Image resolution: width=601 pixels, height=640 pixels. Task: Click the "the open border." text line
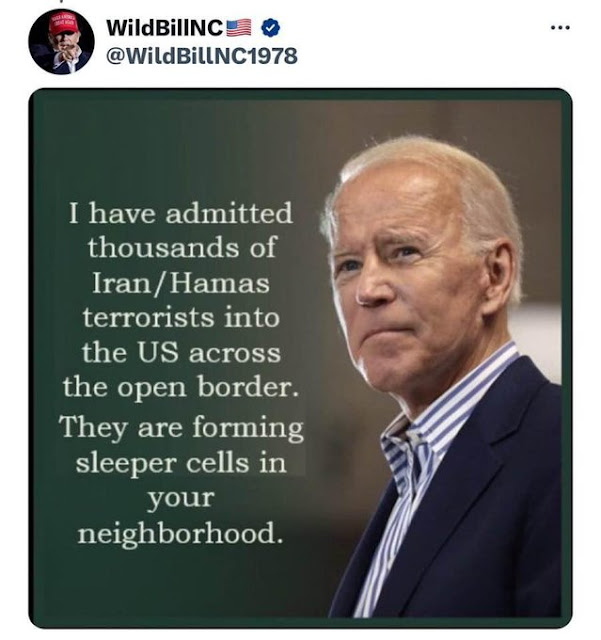point(181,387)
